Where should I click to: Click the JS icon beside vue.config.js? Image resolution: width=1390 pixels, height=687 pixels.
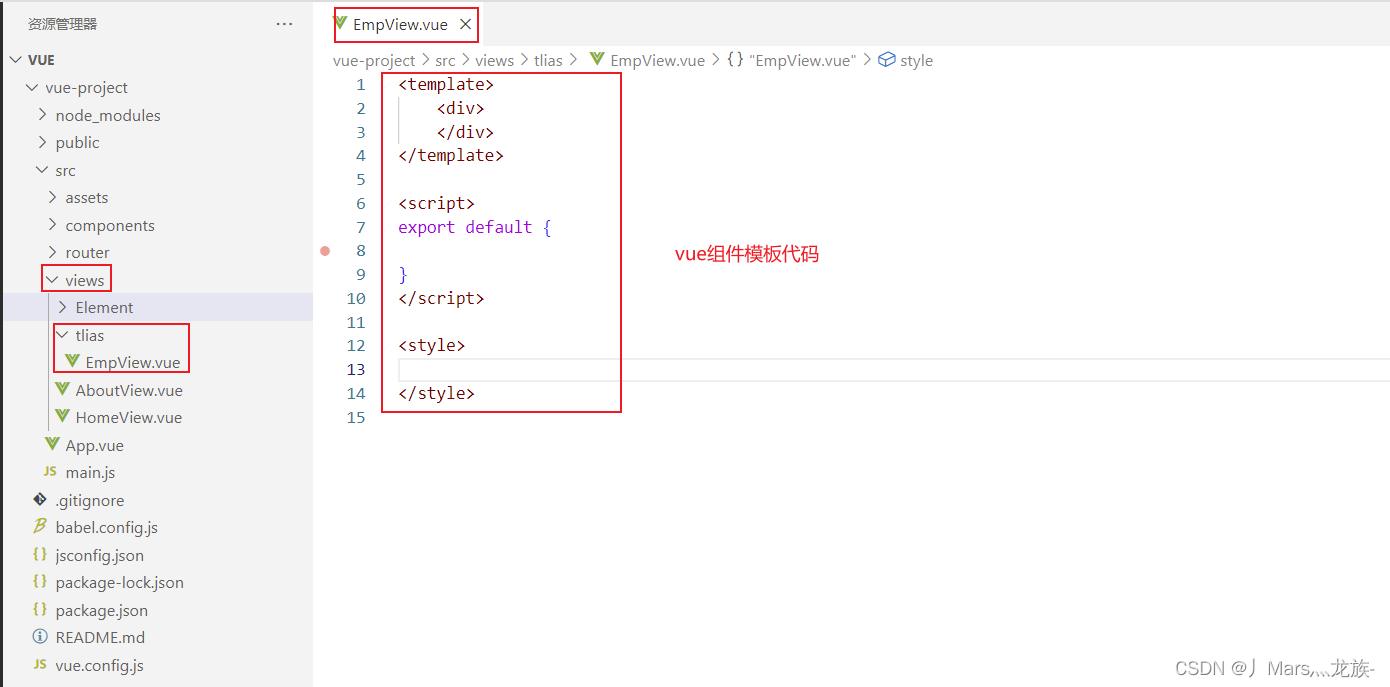[40, 665]
